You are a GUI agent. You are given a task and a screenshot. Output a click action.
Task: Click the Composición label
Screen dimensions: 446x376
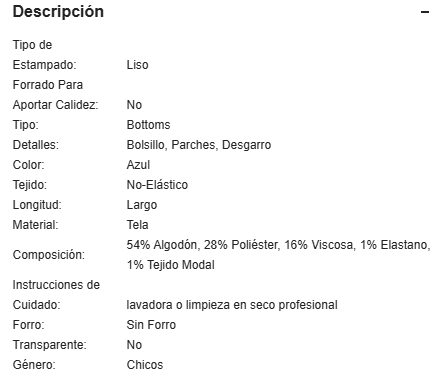tap(49, 255)
